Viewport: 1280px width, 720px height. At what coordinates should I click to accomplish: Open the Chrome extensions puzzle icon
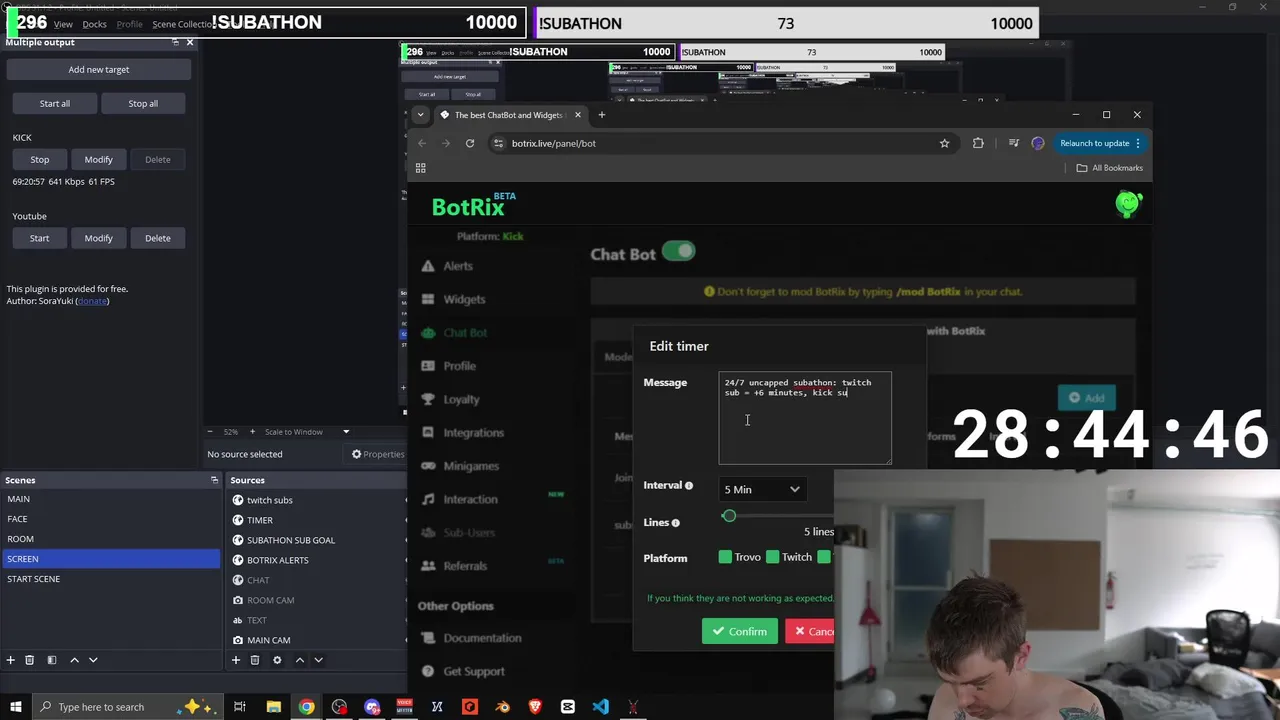tap(978, 143)
